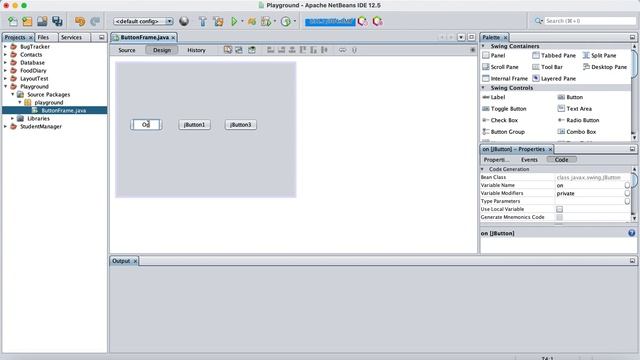Click the first garbage collection icon beside memory bar
The image size is (640, 360).
362,21
